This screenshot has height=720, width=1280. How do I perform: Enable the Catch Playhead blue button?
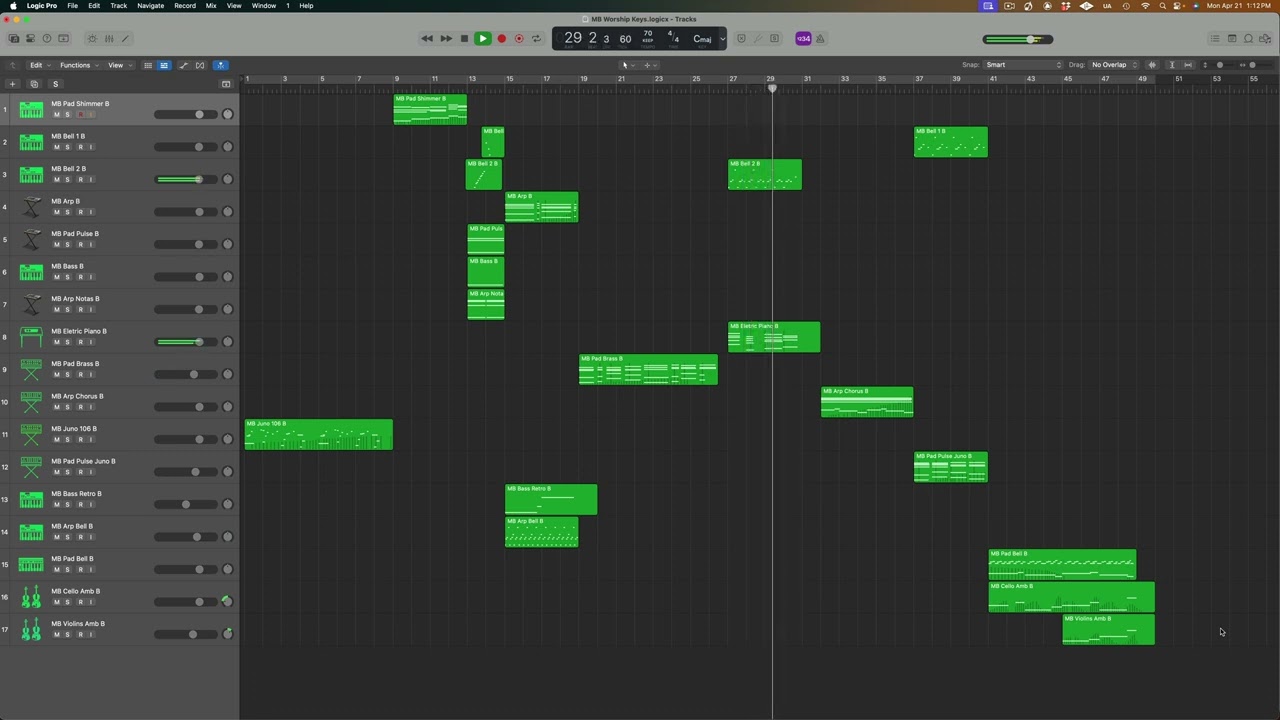pyautogui.click(x=220, y=65)
